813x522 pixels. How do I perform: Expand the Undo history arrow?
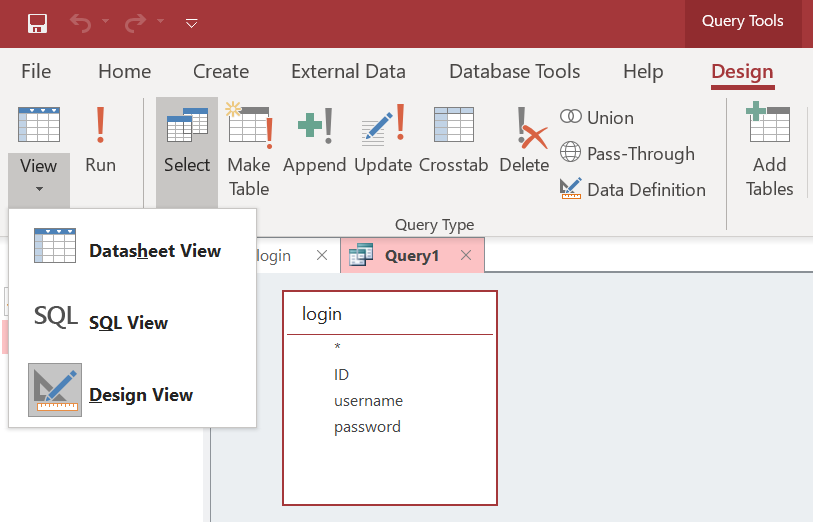click(x=106, y=22)
